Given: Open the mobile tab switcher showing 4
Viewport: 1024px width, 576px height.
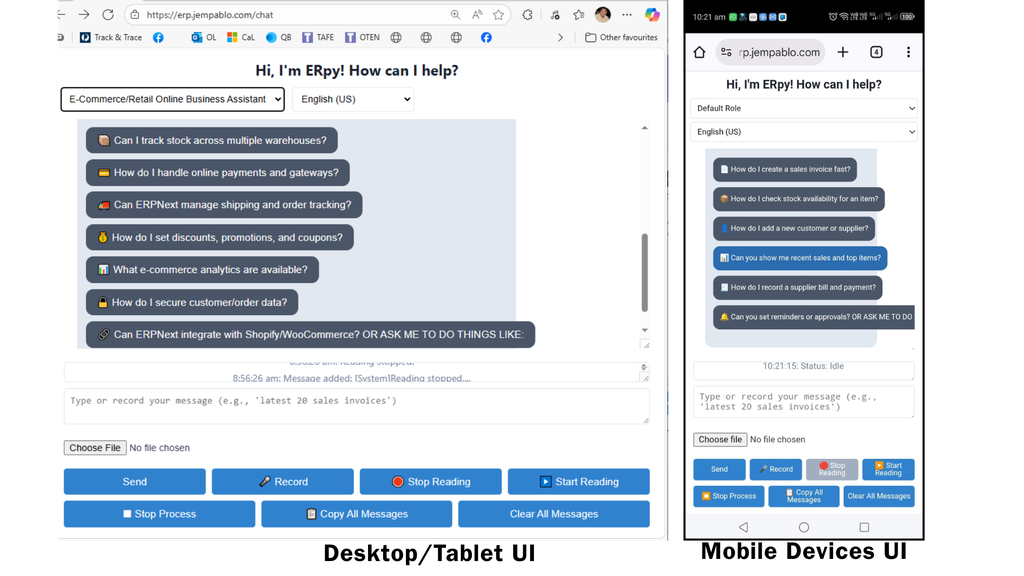Looking at the screenshot, I should (x=876, y=52).
